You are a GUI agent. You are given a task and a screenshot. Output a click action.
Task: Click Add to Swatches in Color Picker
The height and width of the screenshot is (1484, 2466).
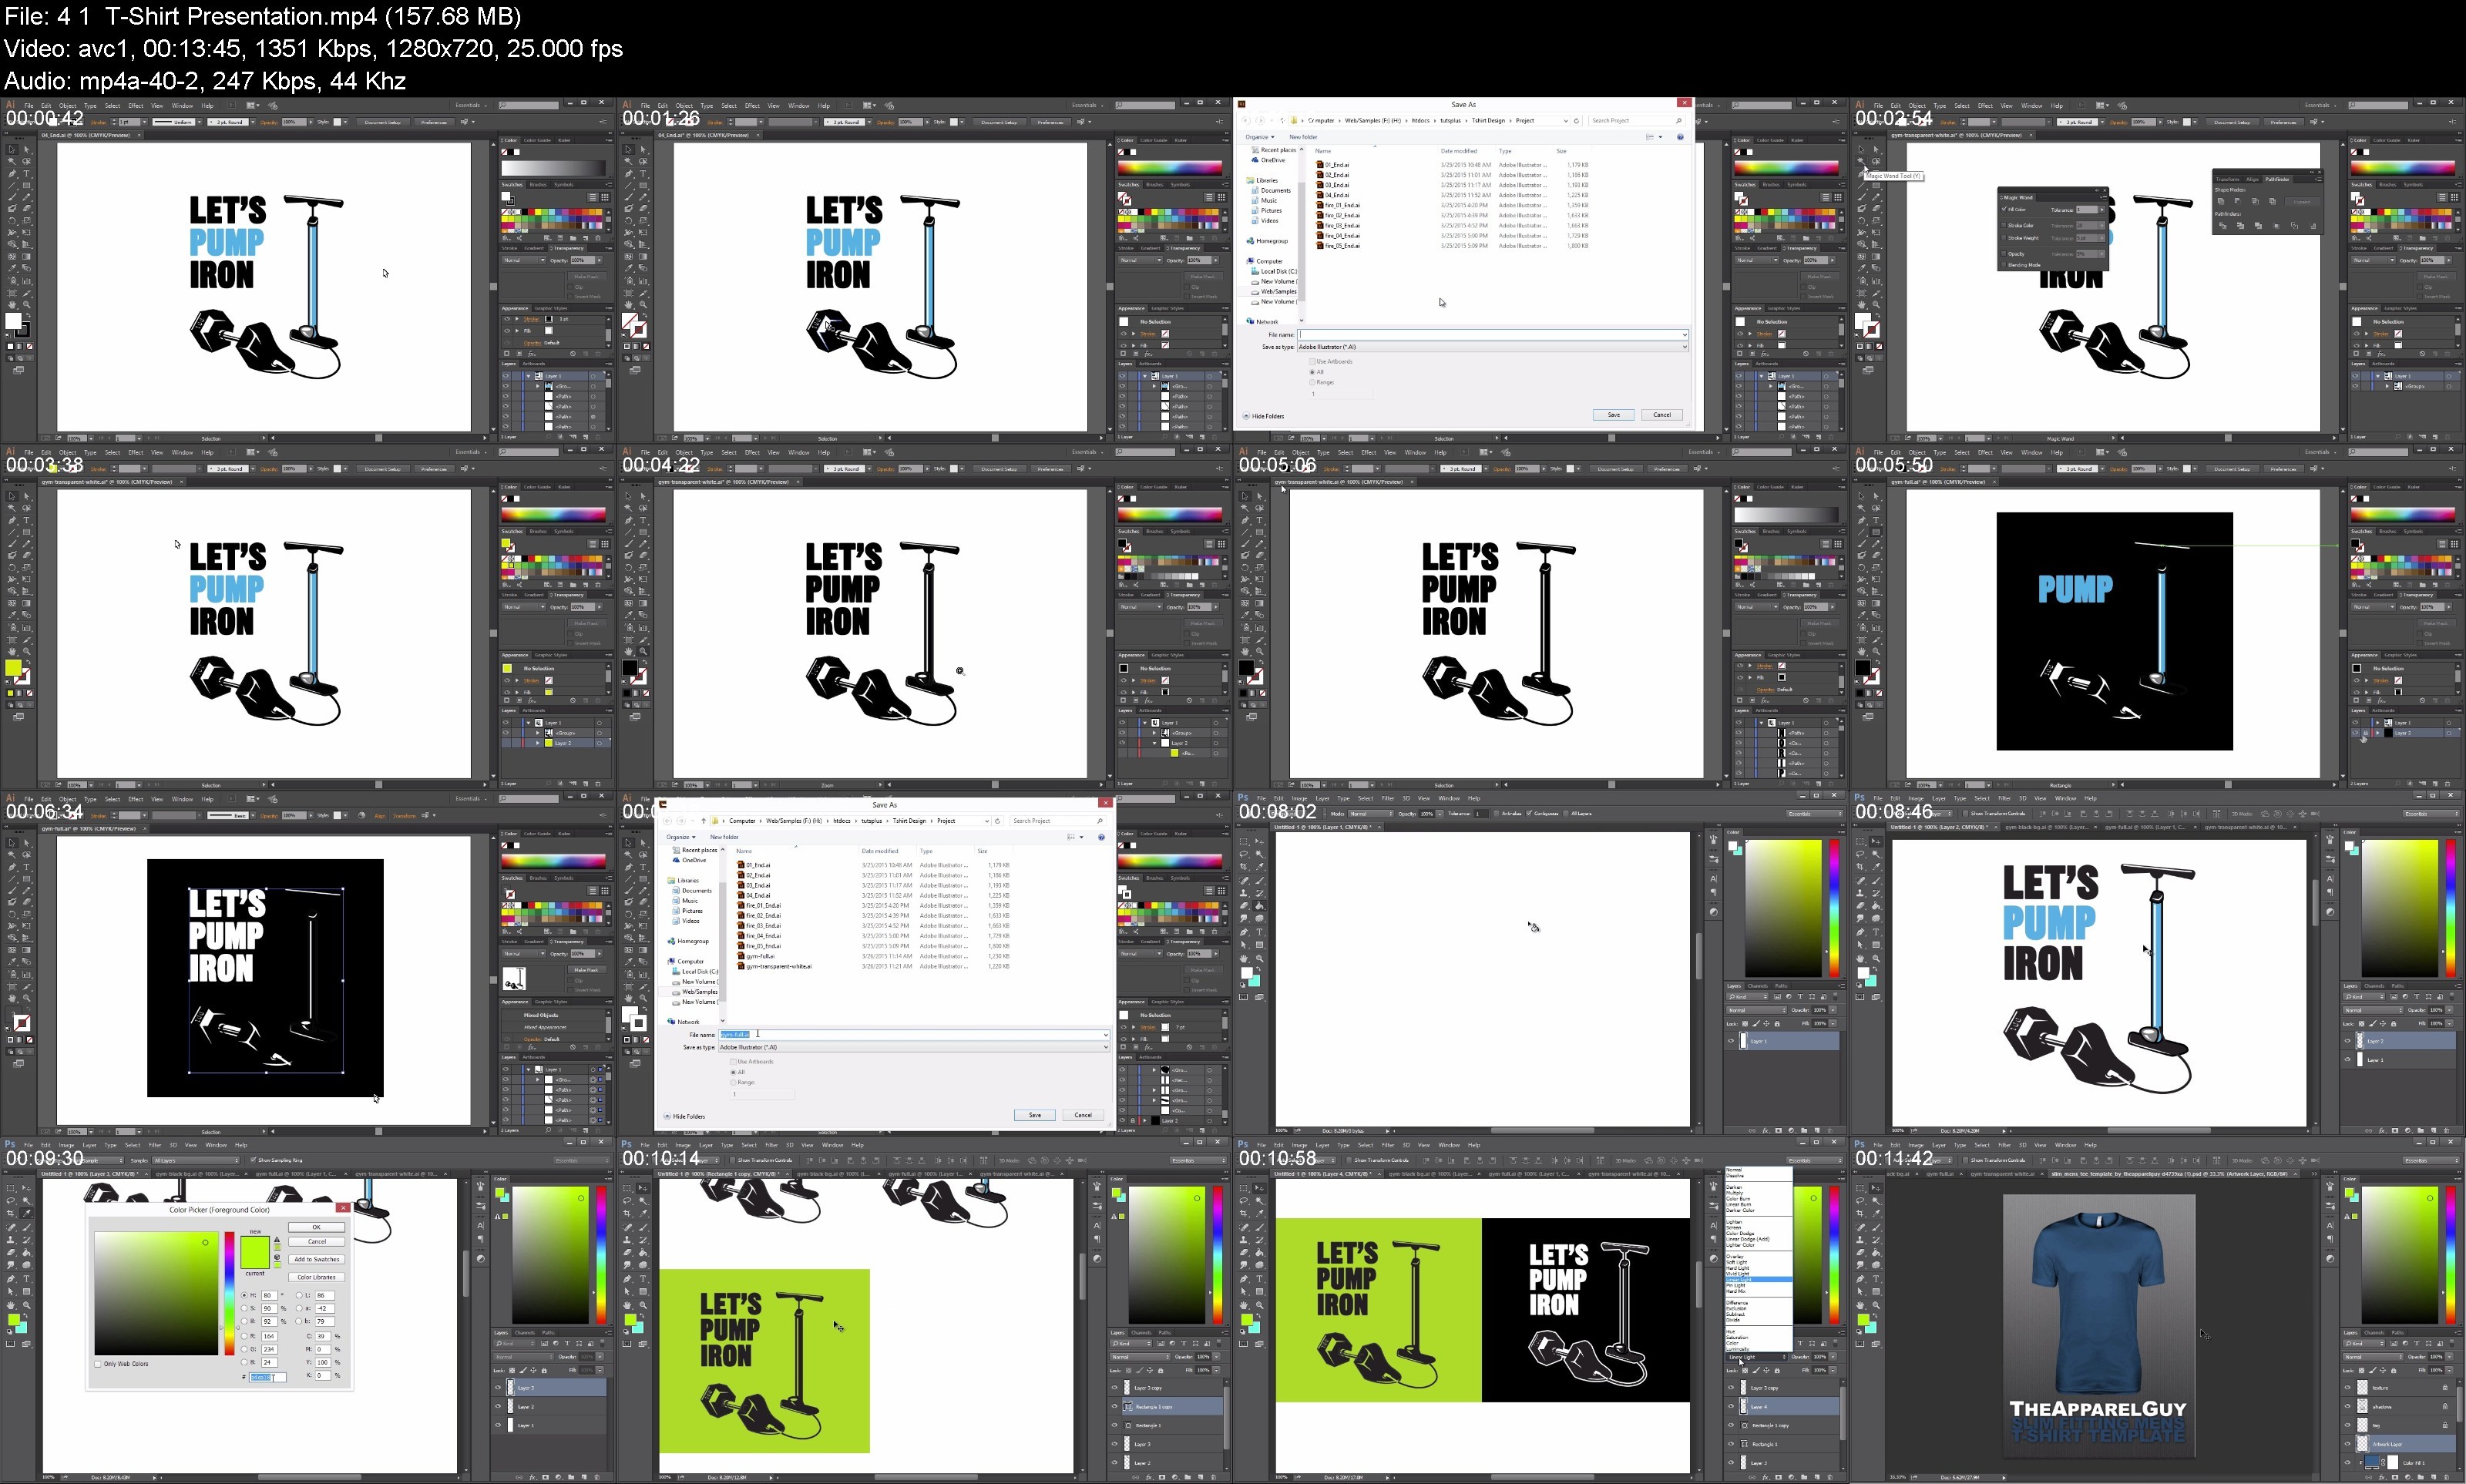point(317,1260)
